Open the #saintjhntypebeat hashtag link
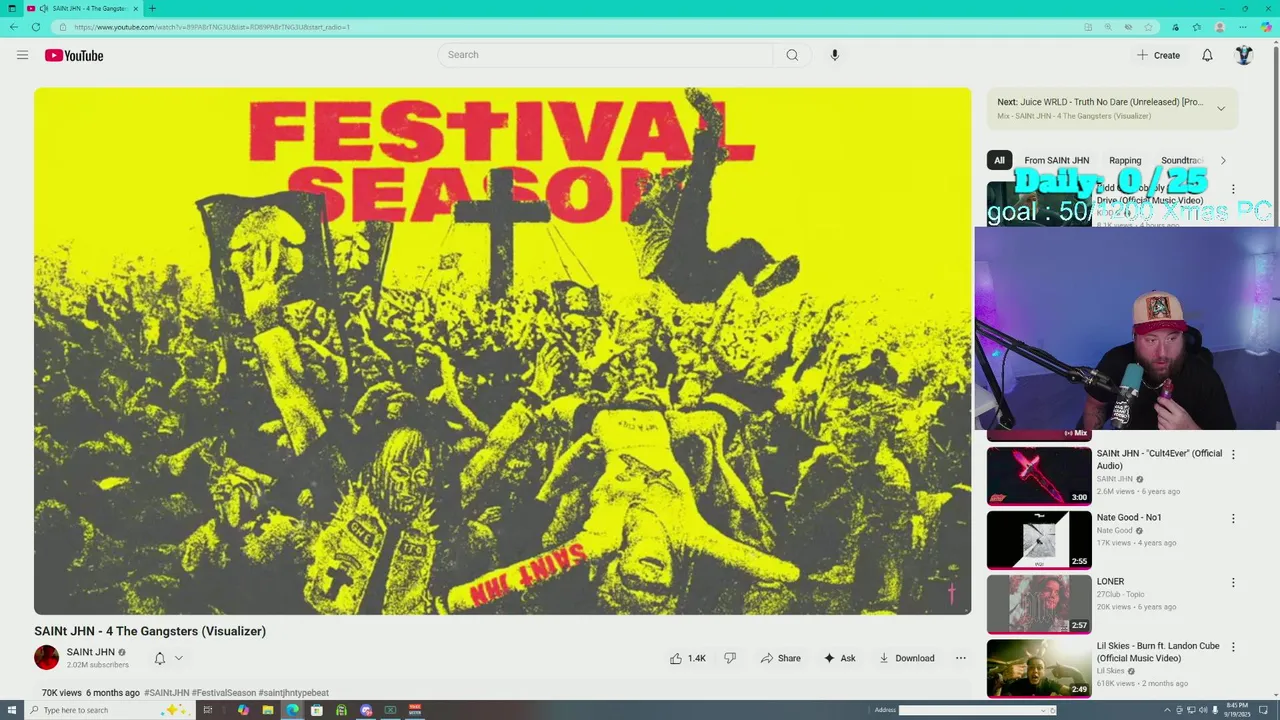 tap(294, 693)
